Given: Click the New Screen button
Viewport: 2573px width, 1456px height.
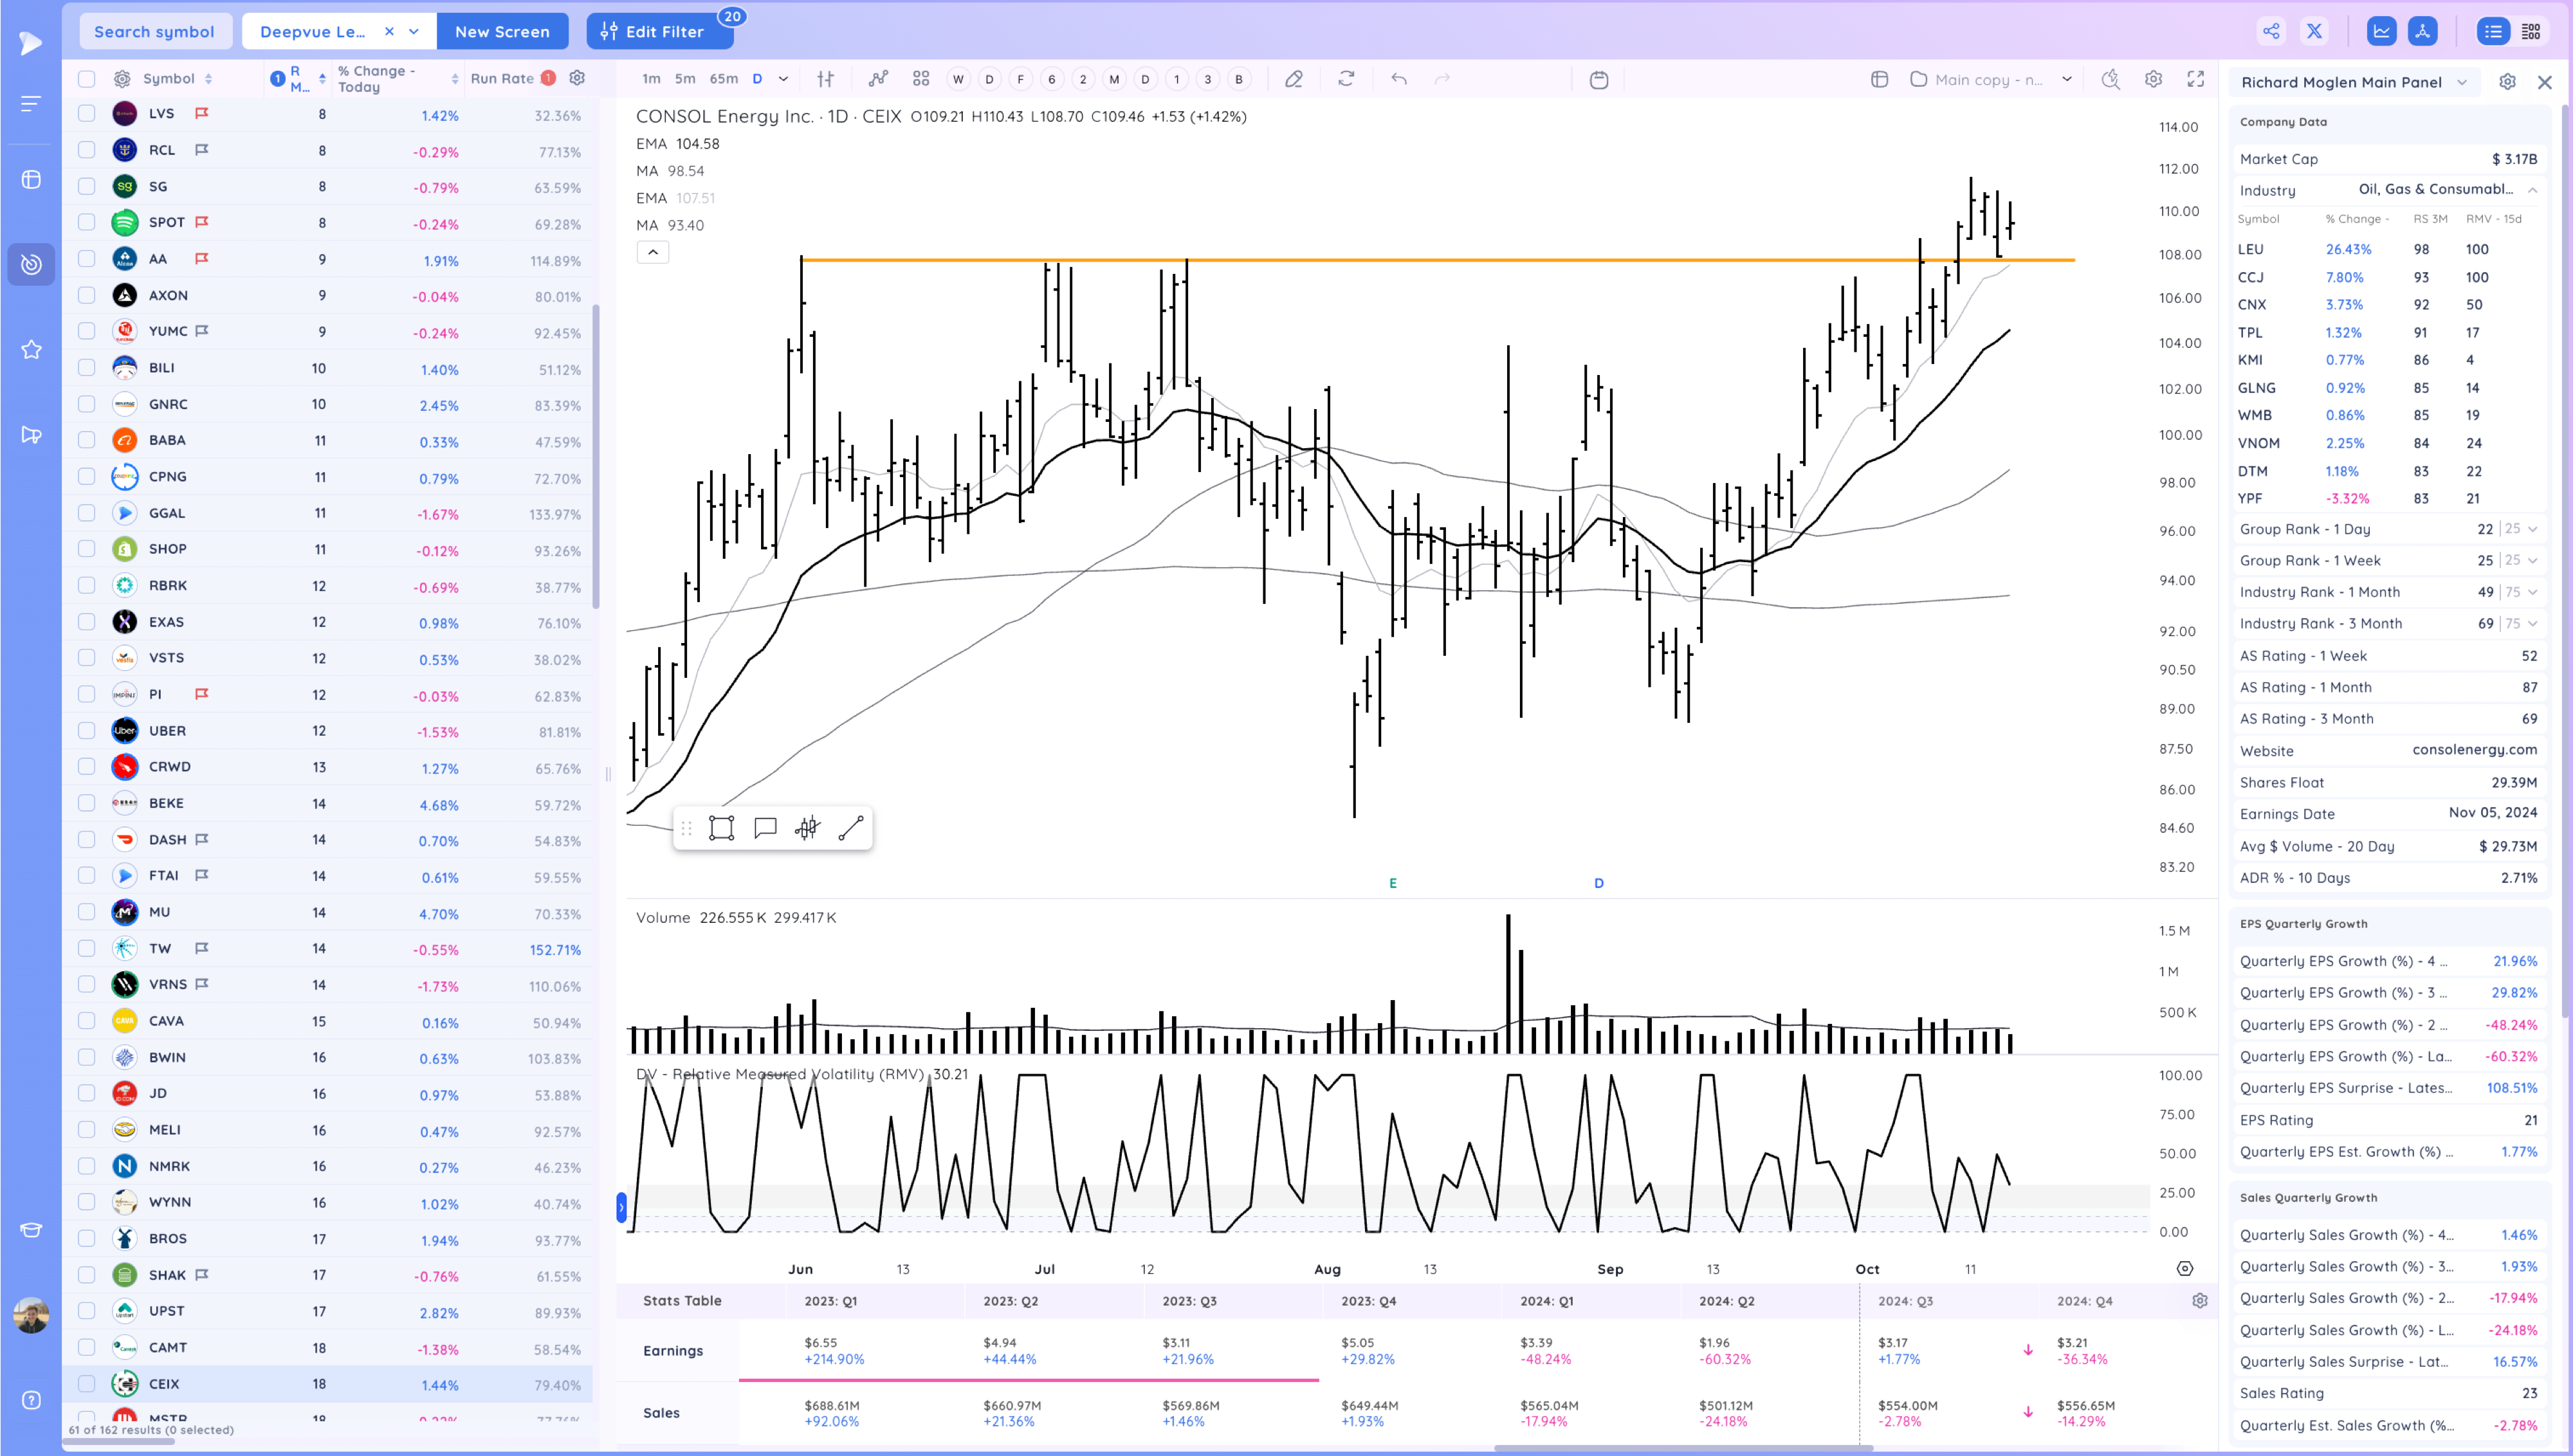Looking at the screenshot, I should point(502,31).
